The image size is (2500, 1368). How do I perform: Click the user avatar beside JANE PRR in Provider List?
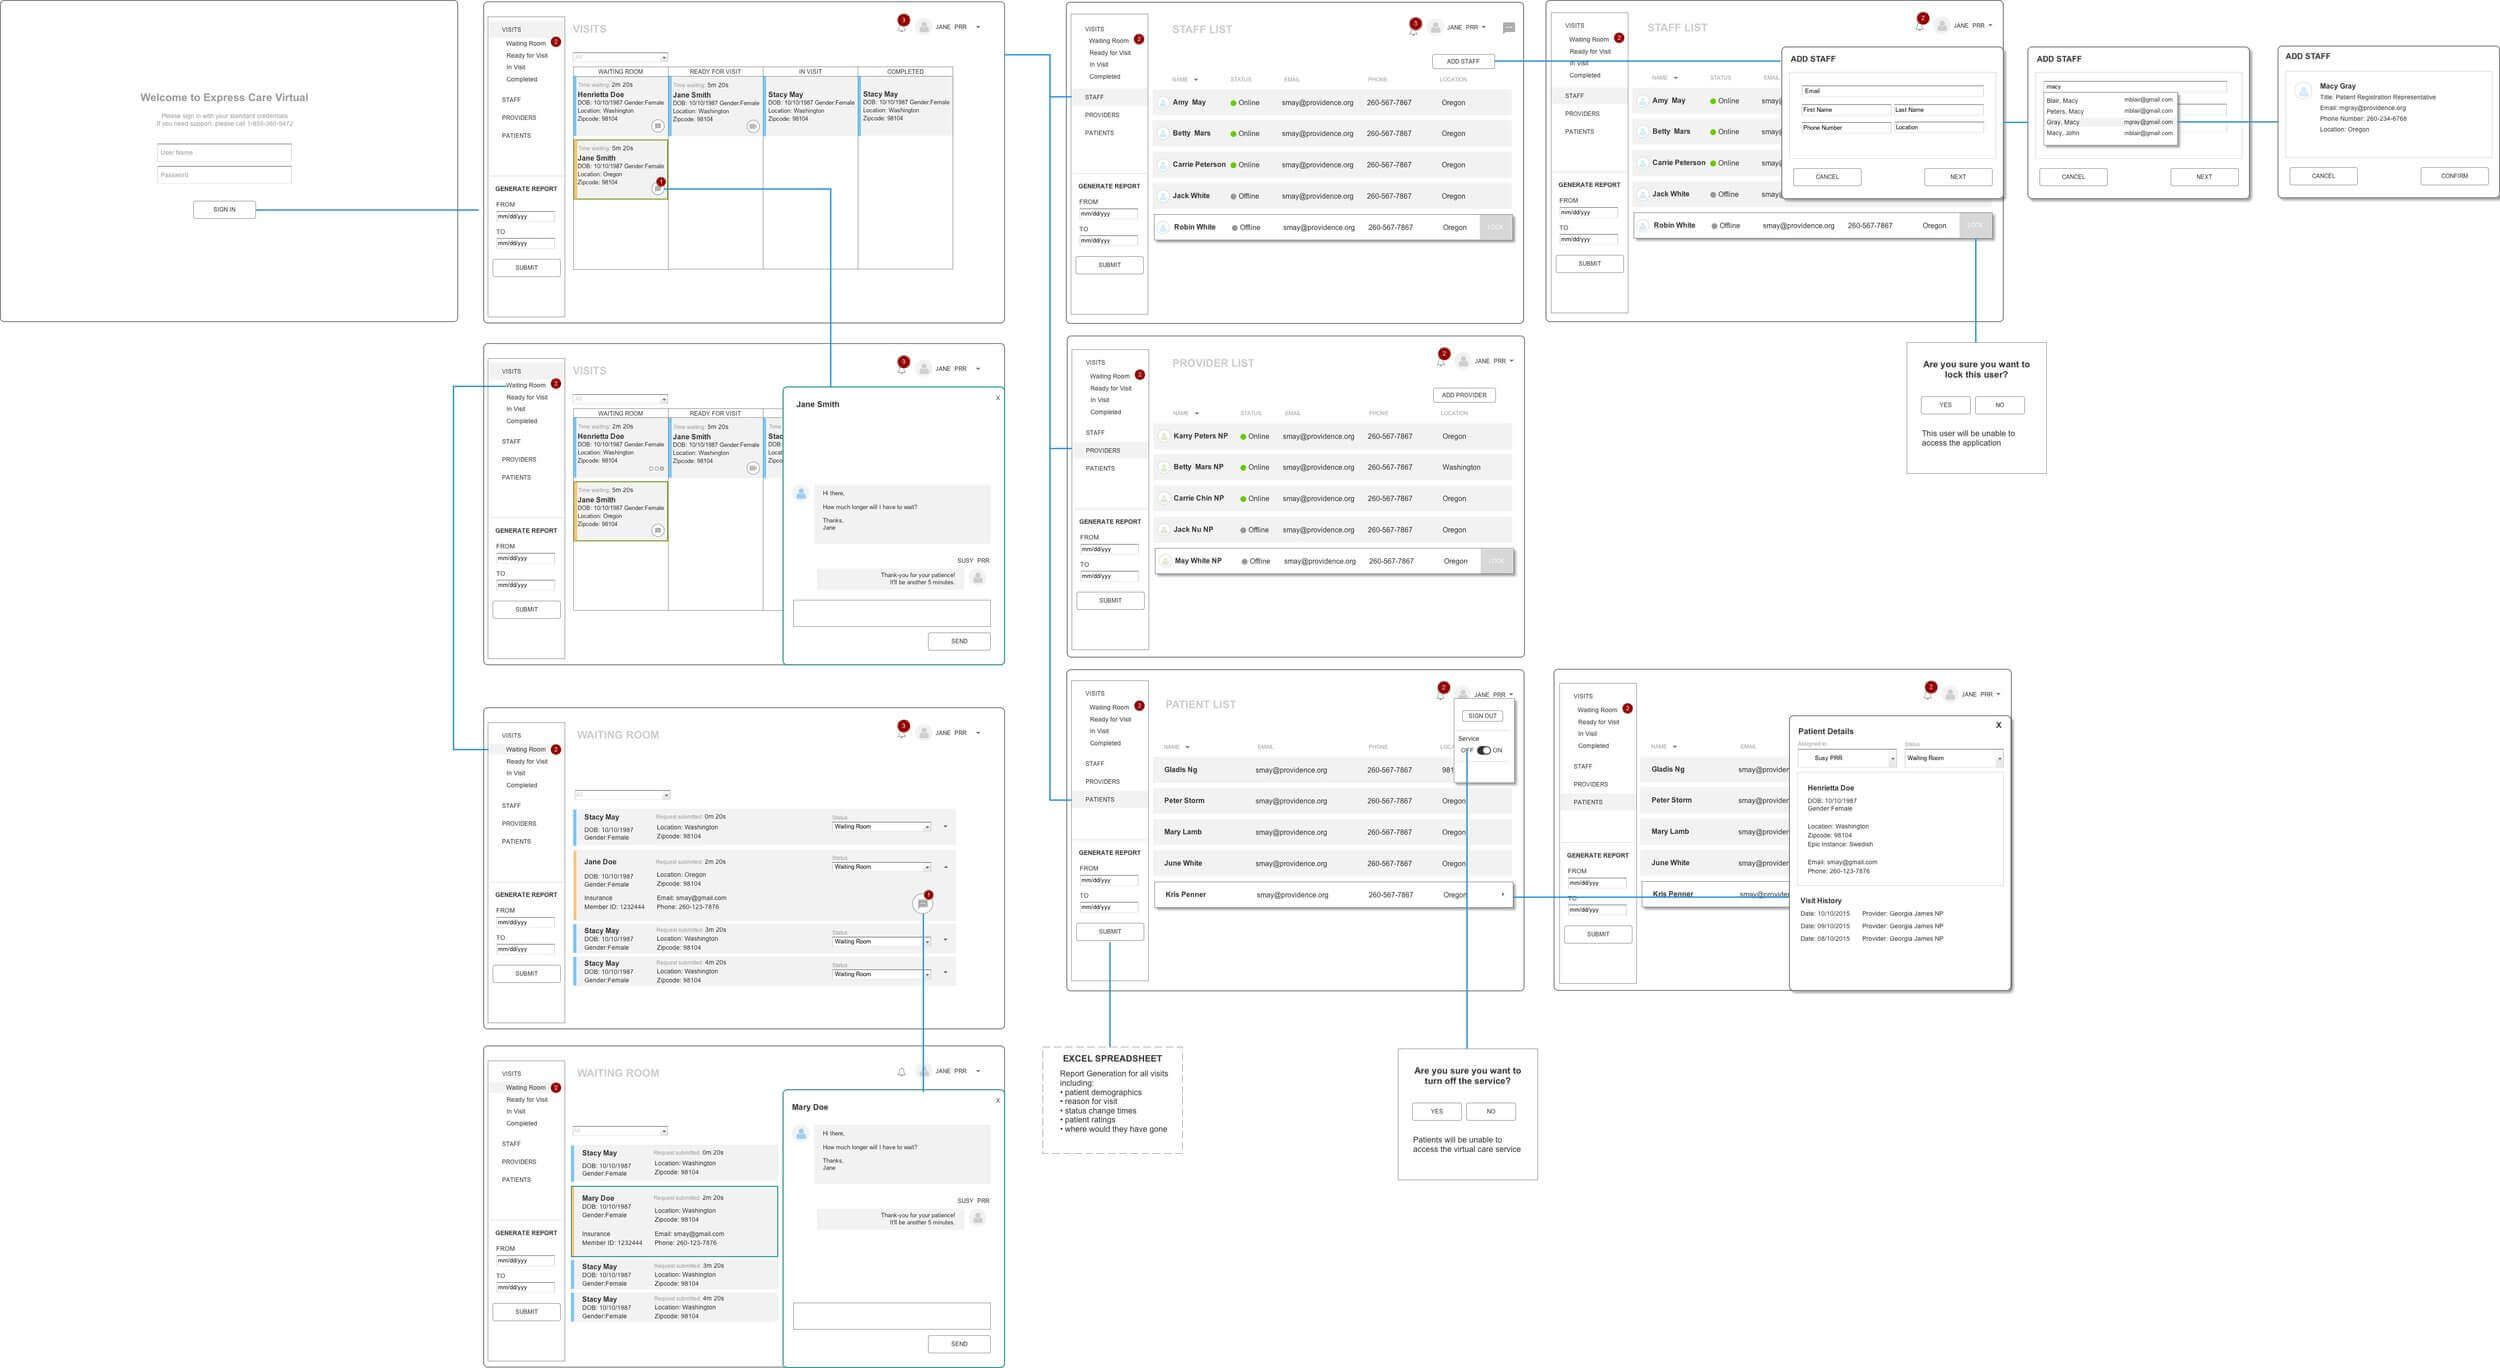[x=1463, y=361]
